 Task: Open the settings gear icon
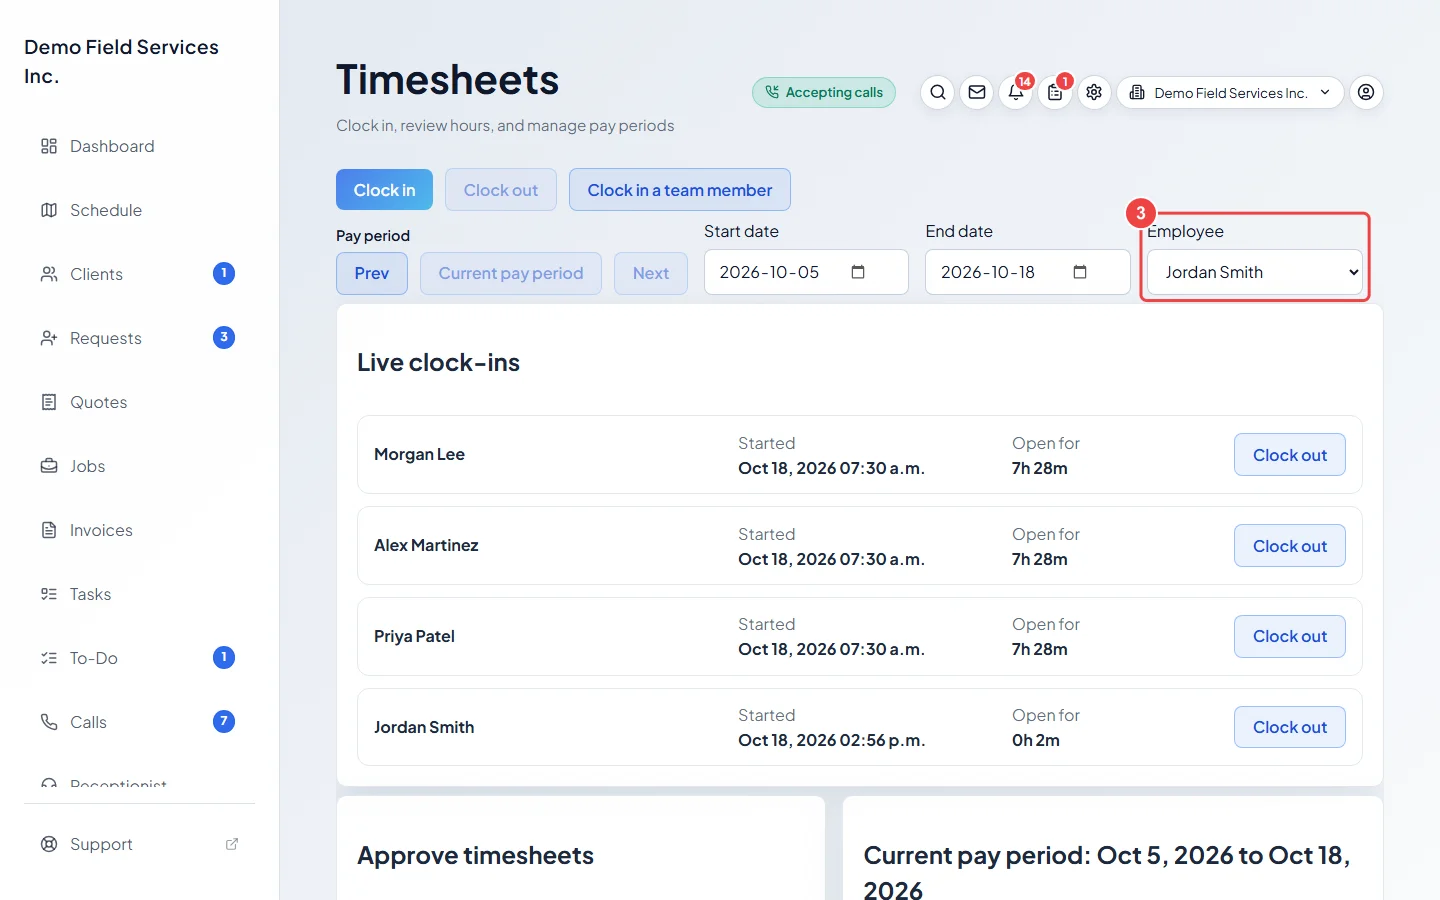pyautogui.click(x=1094, y=92)
